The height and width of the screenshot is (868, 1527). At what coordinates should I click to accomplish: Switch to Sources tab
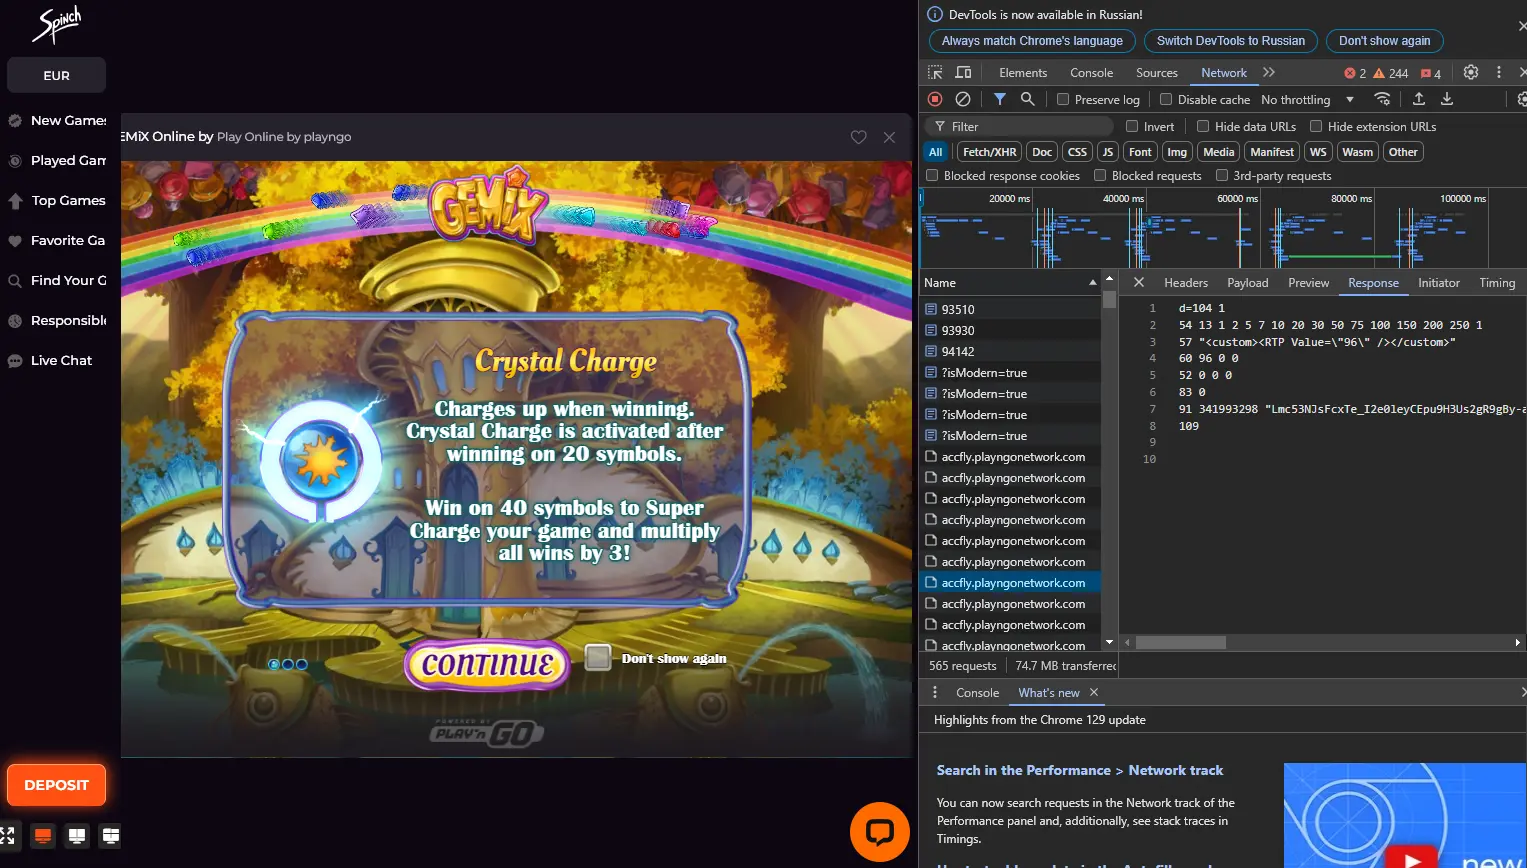coord(1157,72)
